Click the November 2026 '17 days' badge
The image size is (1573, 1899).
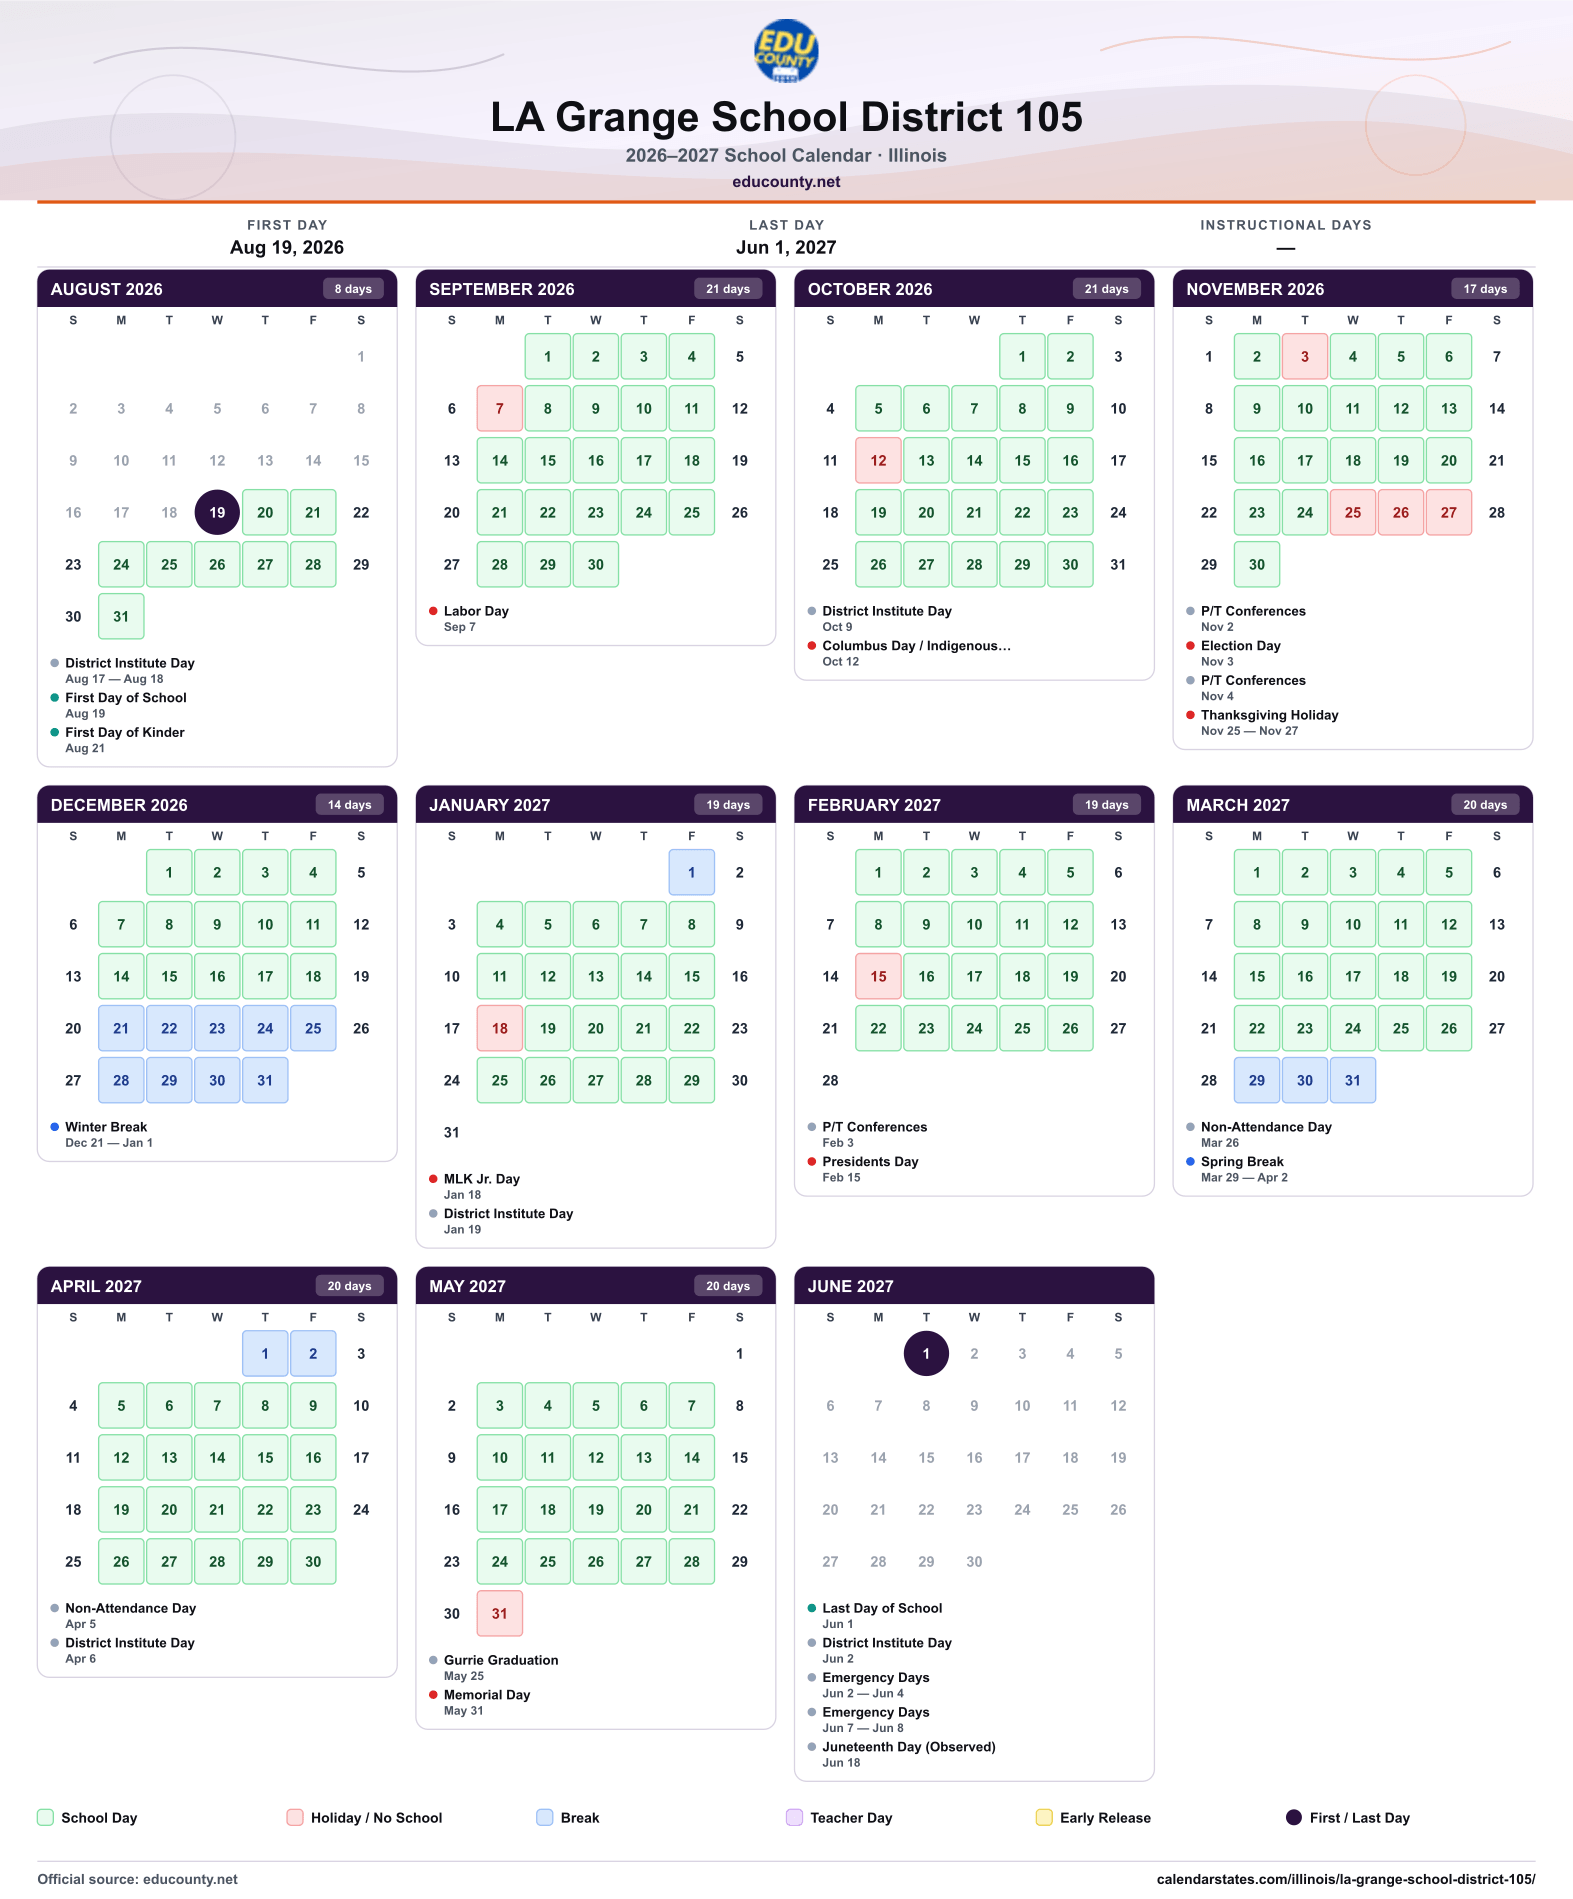coord(1485,289)
